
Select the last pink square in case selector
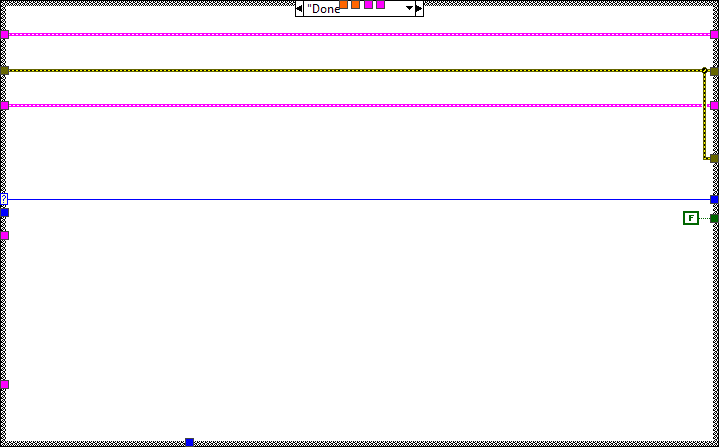pos(380,5)
